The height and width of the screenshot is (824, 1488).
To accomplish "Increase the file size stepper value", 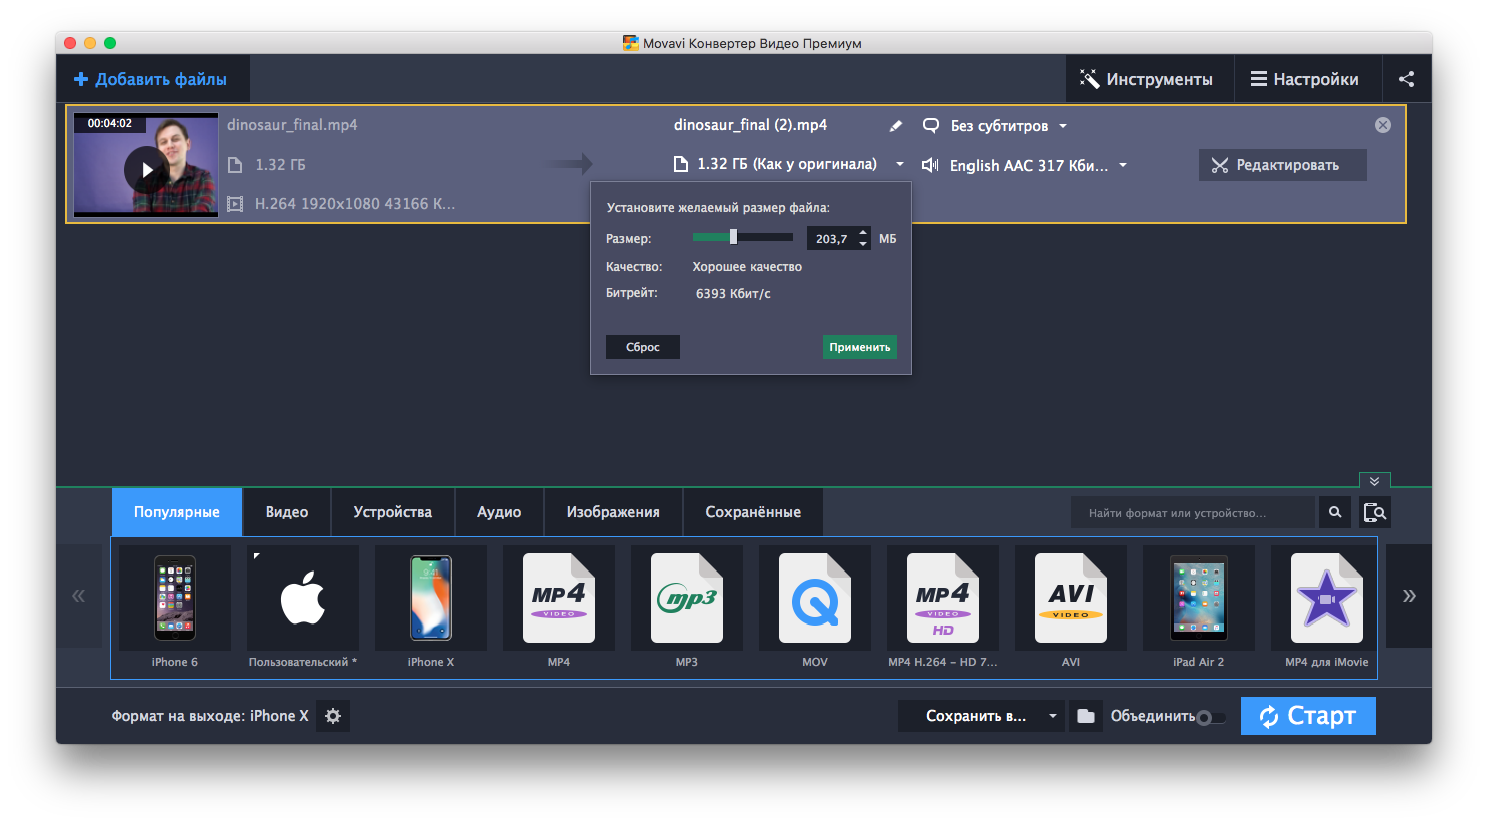I will [x=863, y=233].
